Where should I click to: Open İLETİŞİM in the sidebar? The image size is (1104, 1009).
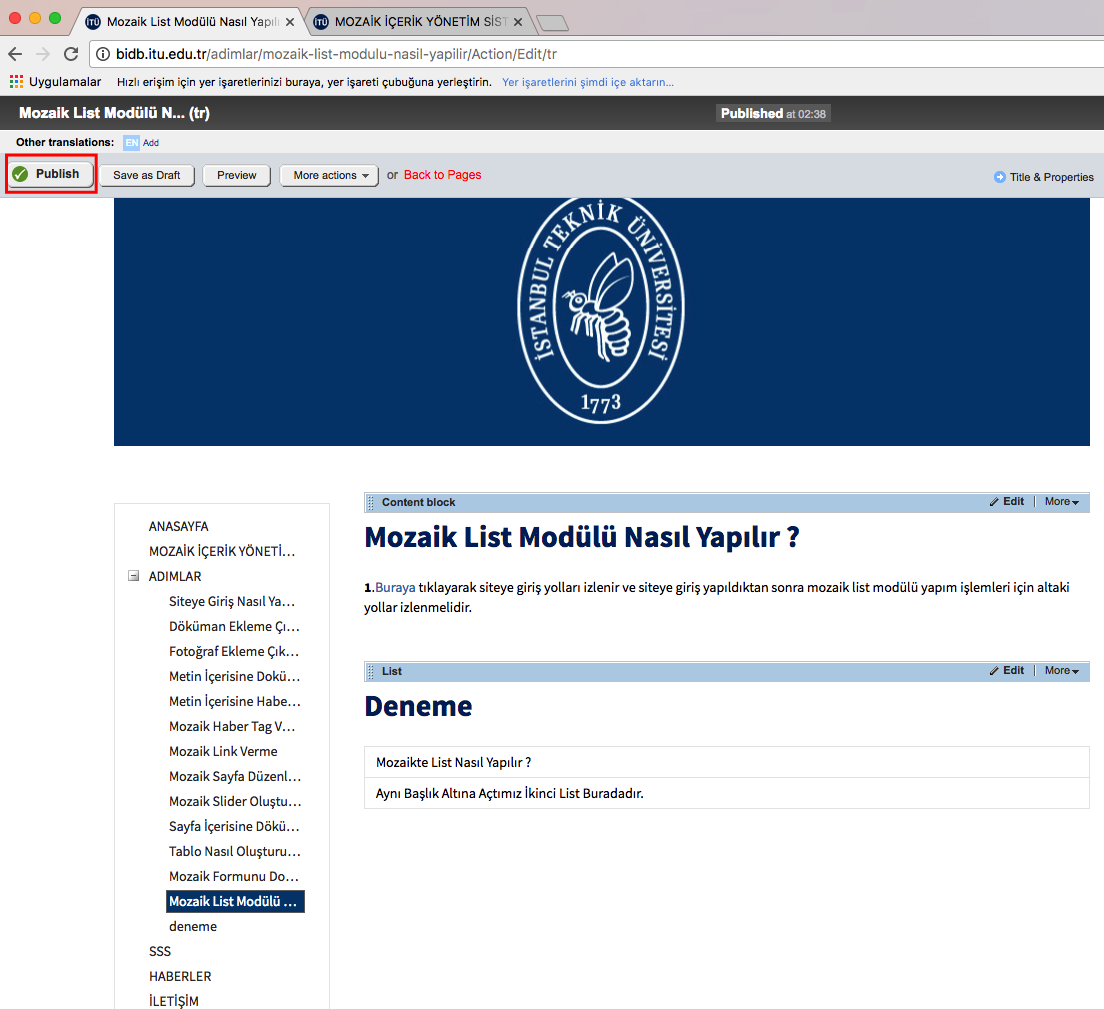[174, 1001]
